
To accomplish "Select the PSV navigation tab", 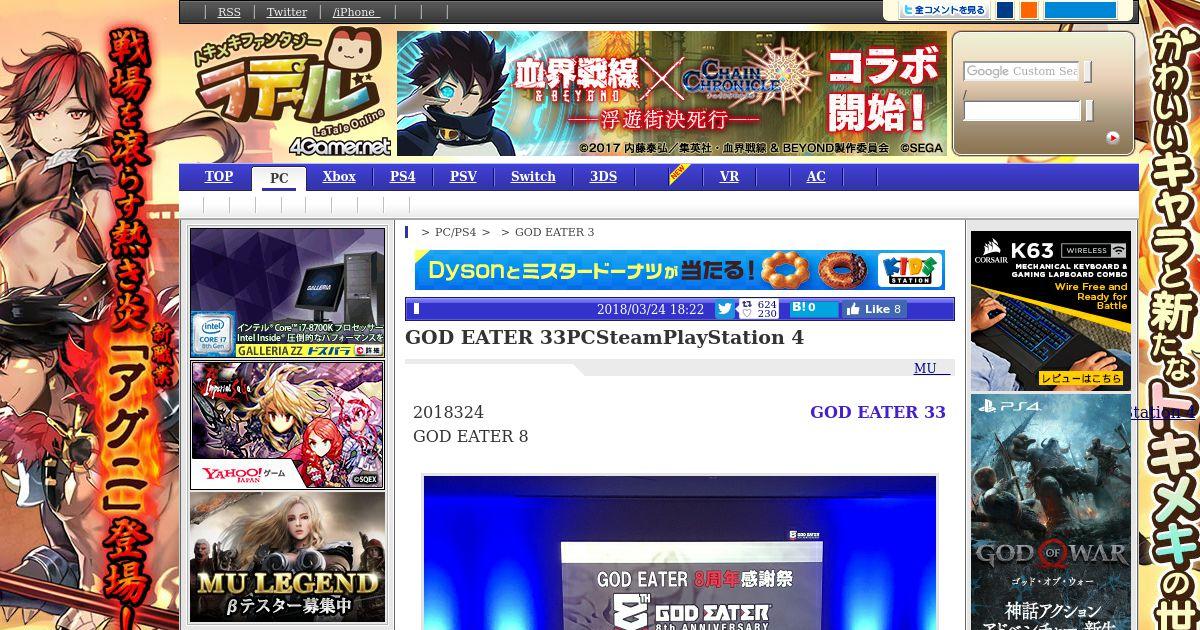I will click(x=463, y=177).
